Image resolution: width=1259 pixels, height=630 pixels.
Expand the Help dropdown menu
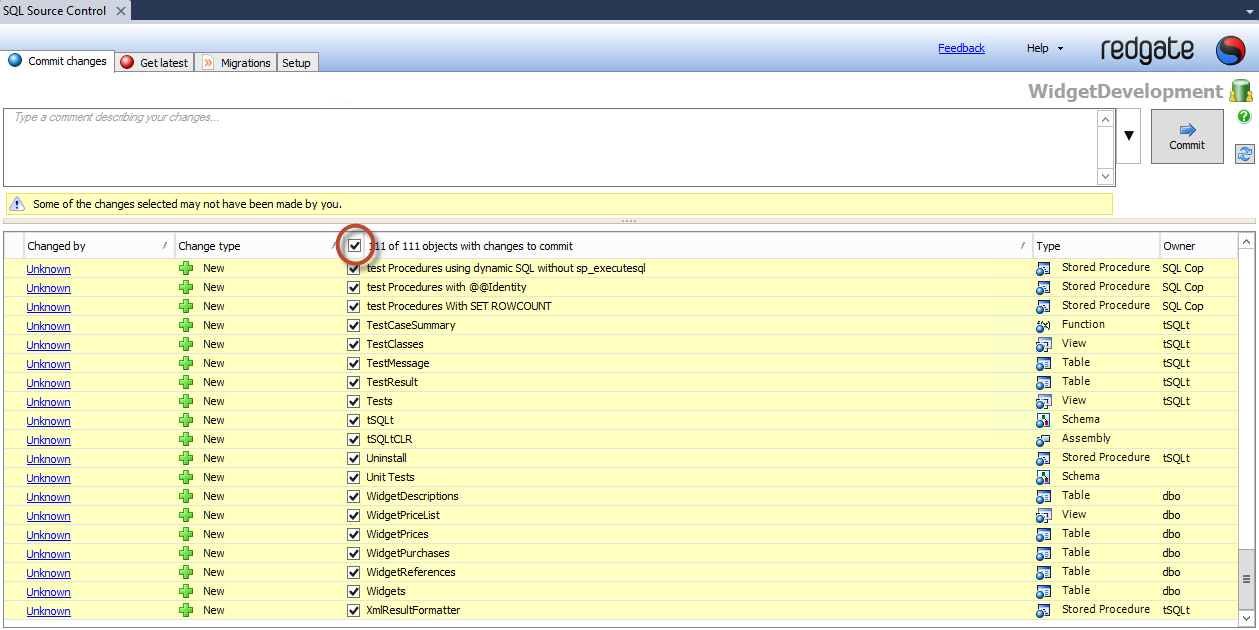pos(1045,48)
